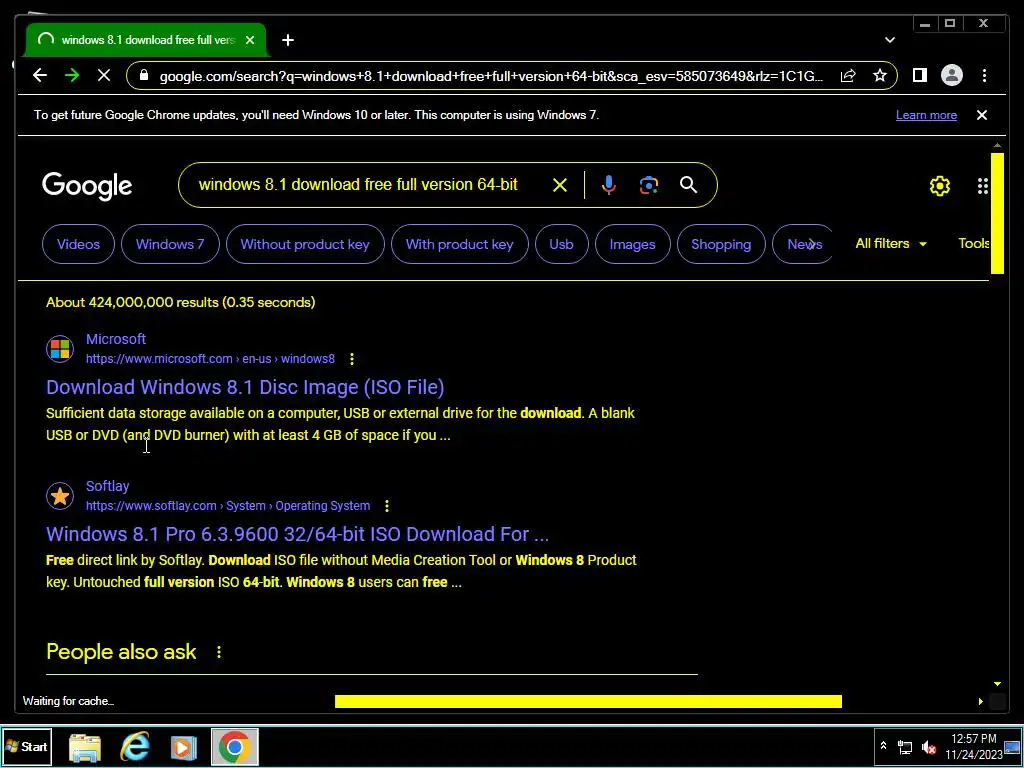Go forward with the green arrow
This screenshot has width=1024, height=768.
click(x=72, y=76)
